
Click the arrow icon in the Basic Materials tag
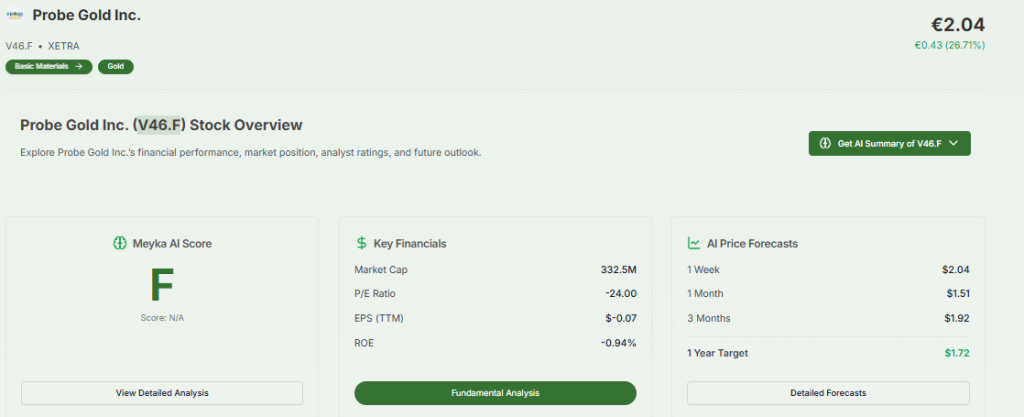78,66
